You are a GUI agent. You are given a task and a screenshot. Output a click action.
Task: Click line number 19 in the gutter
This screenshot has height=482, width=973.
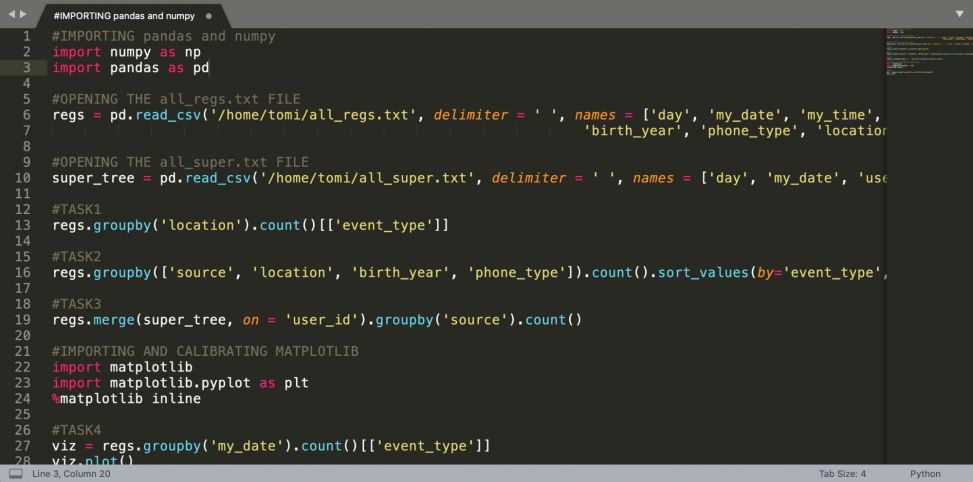(x=25, y=320)
